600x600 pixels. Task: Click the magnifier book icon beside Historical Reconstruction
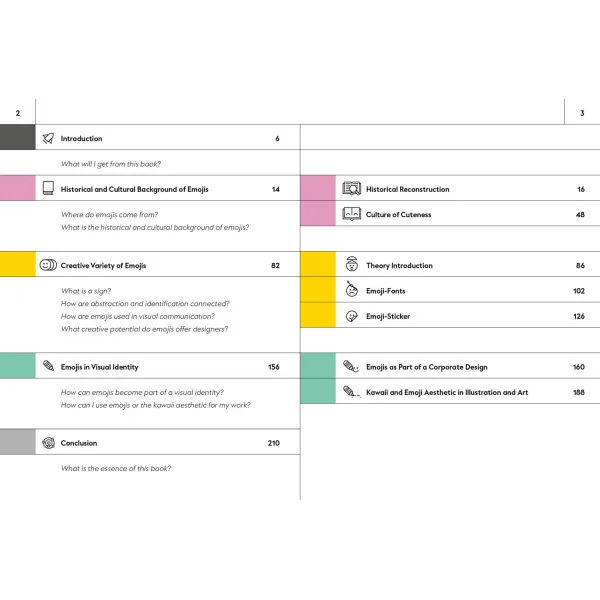pyautogui.click(x=352, y=188)
